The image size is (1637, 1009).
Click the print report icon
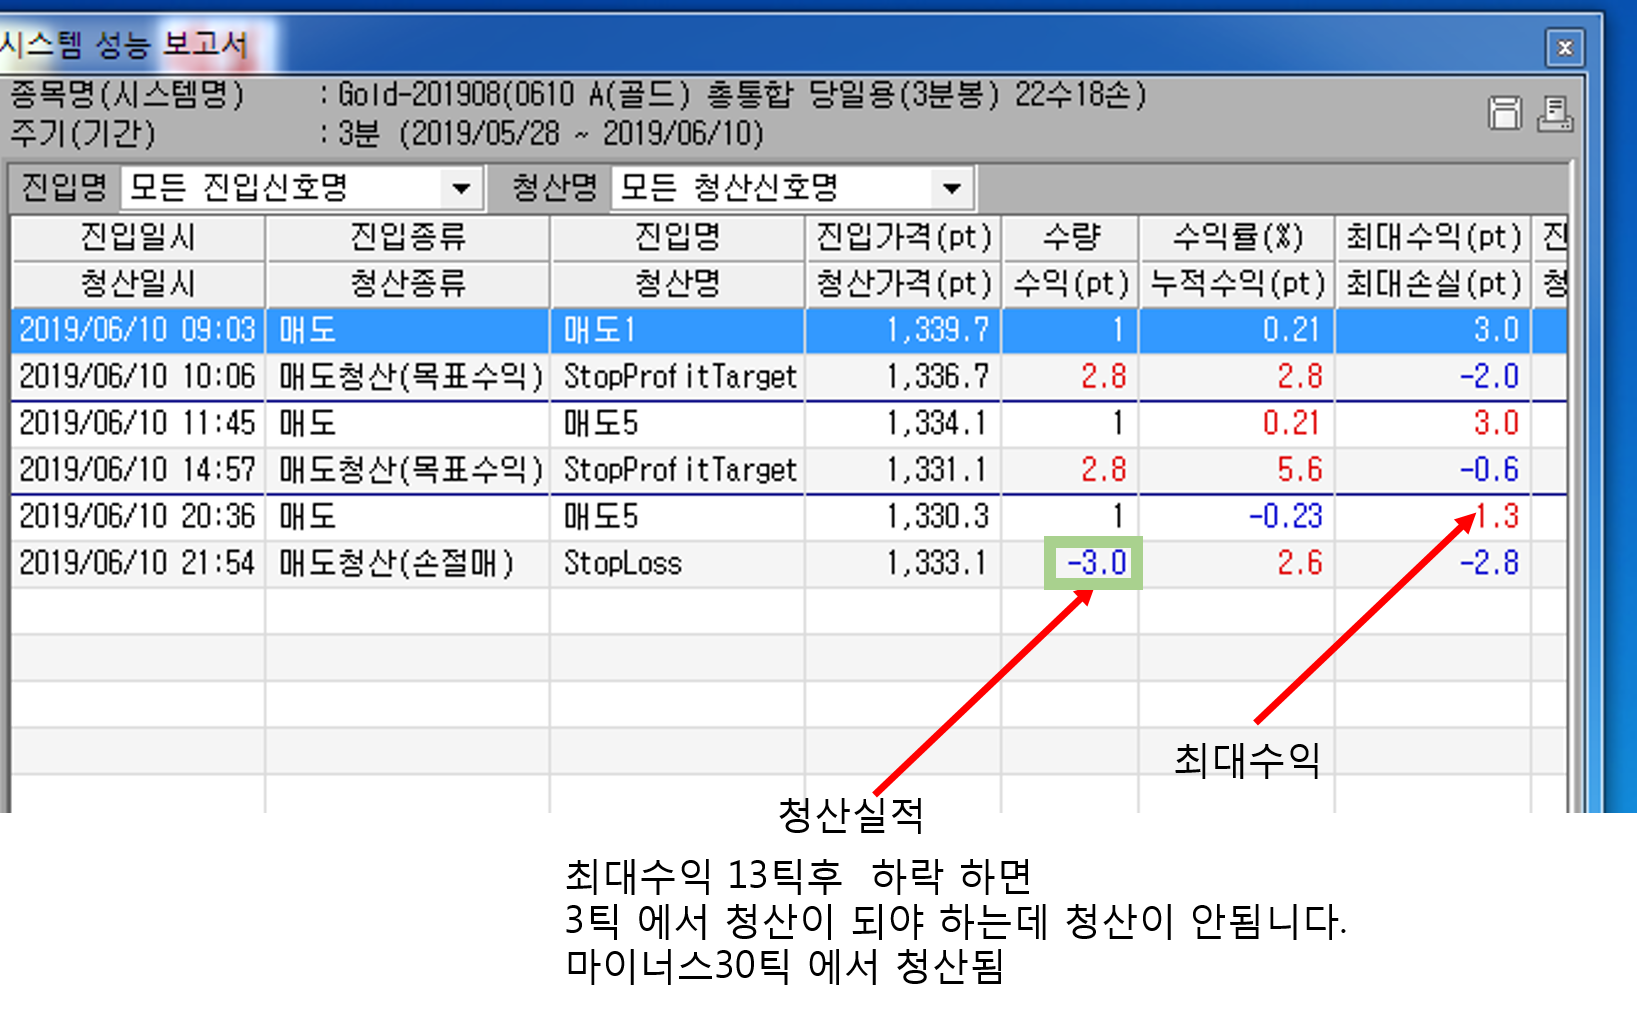click(x=1555, y=114)
